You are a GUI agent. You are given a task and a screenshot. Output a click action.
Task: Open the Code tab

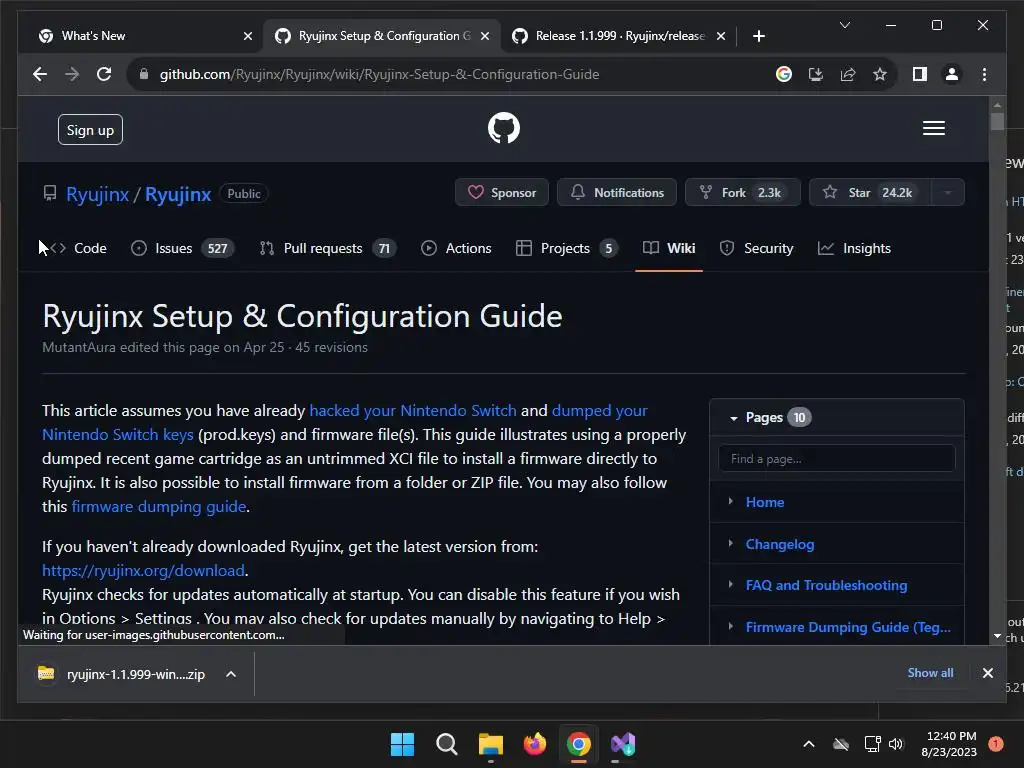78,248
